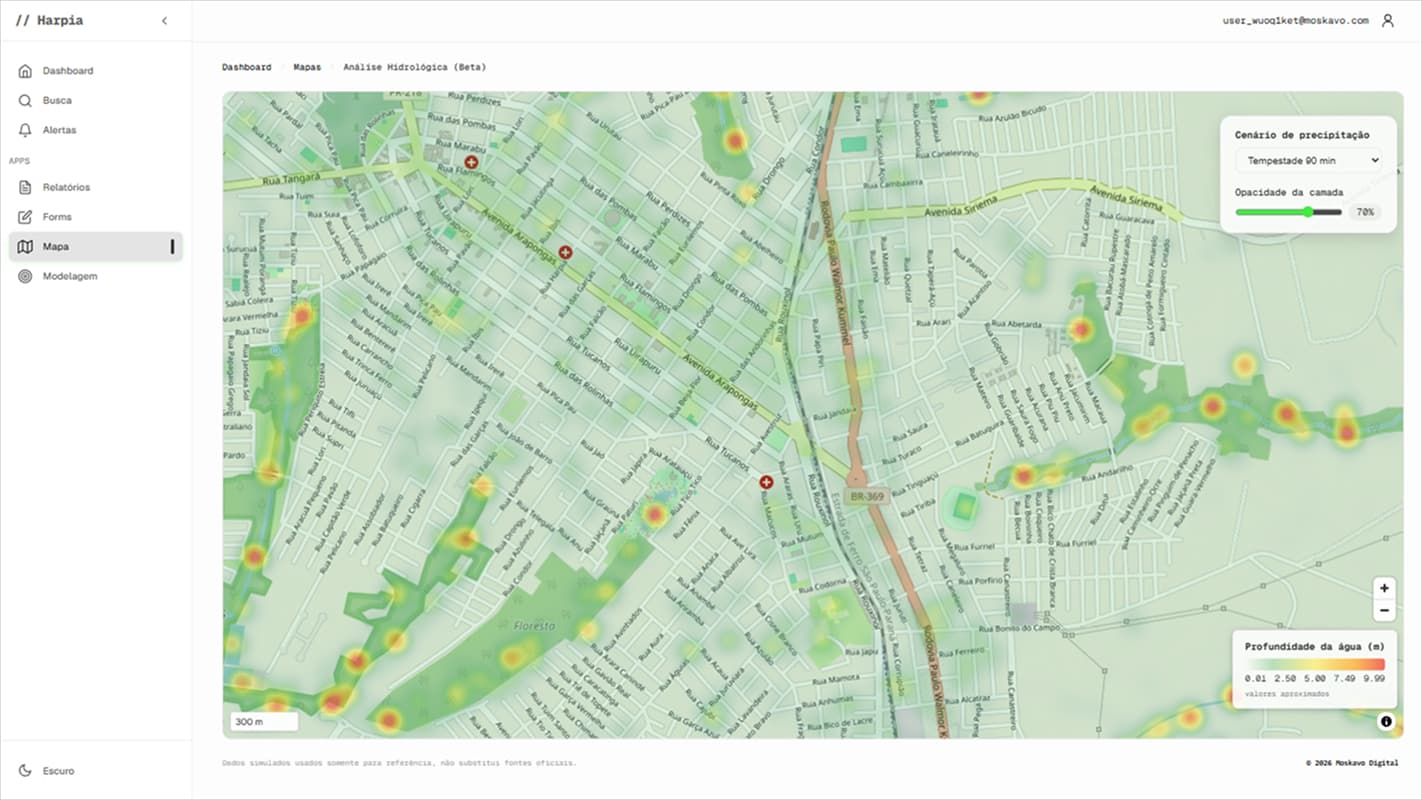Click the Harpia logo

[x=50, y=20]
